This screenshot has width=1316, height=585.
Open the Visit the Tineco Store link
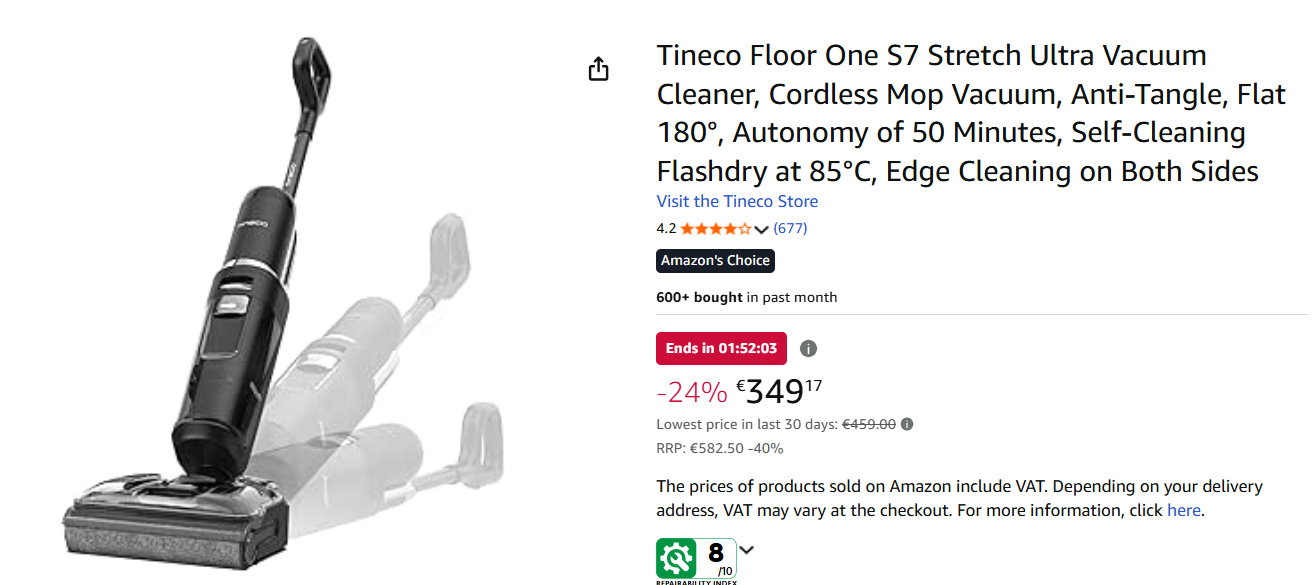tap(737, 201)
